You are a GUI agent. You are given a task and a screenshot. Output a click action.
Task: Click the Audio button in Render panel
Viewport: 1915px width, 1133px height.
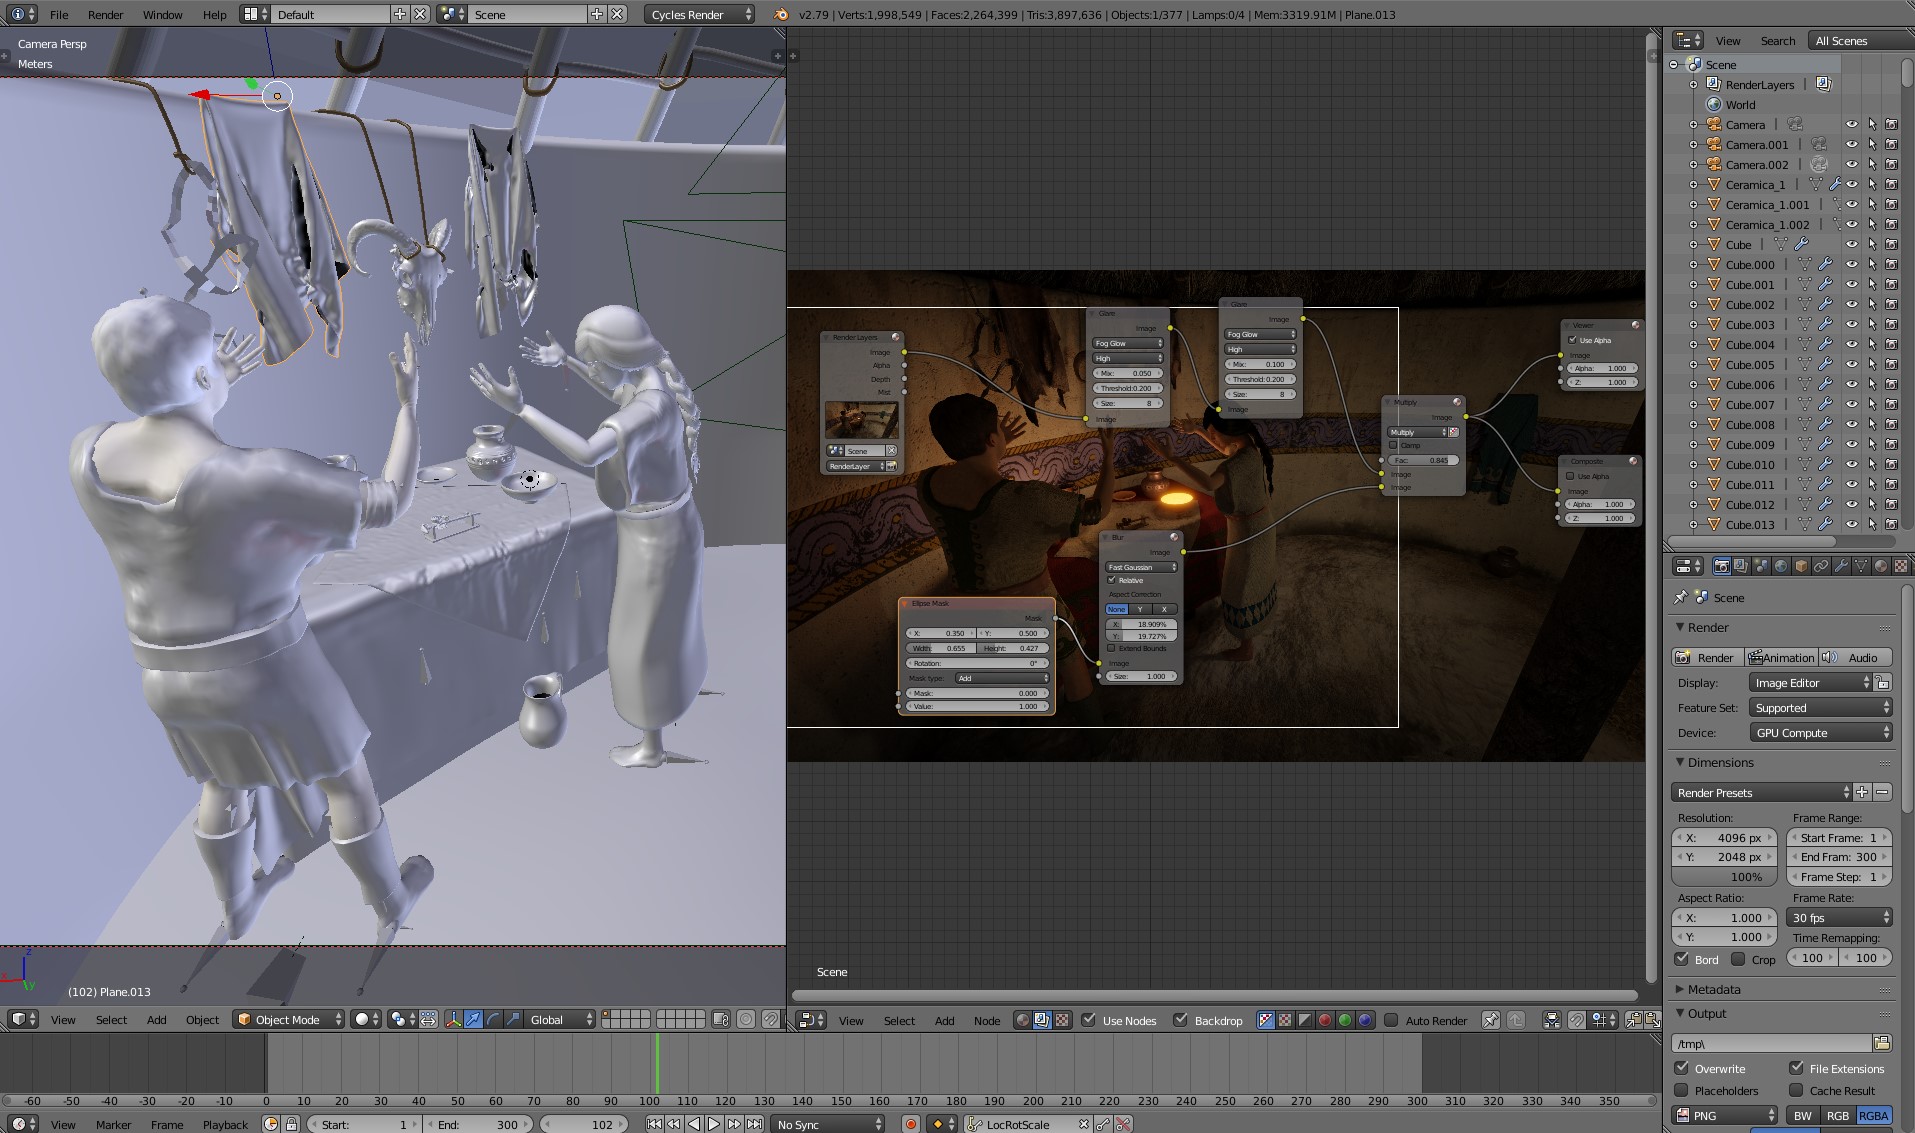click(1861, 657)
